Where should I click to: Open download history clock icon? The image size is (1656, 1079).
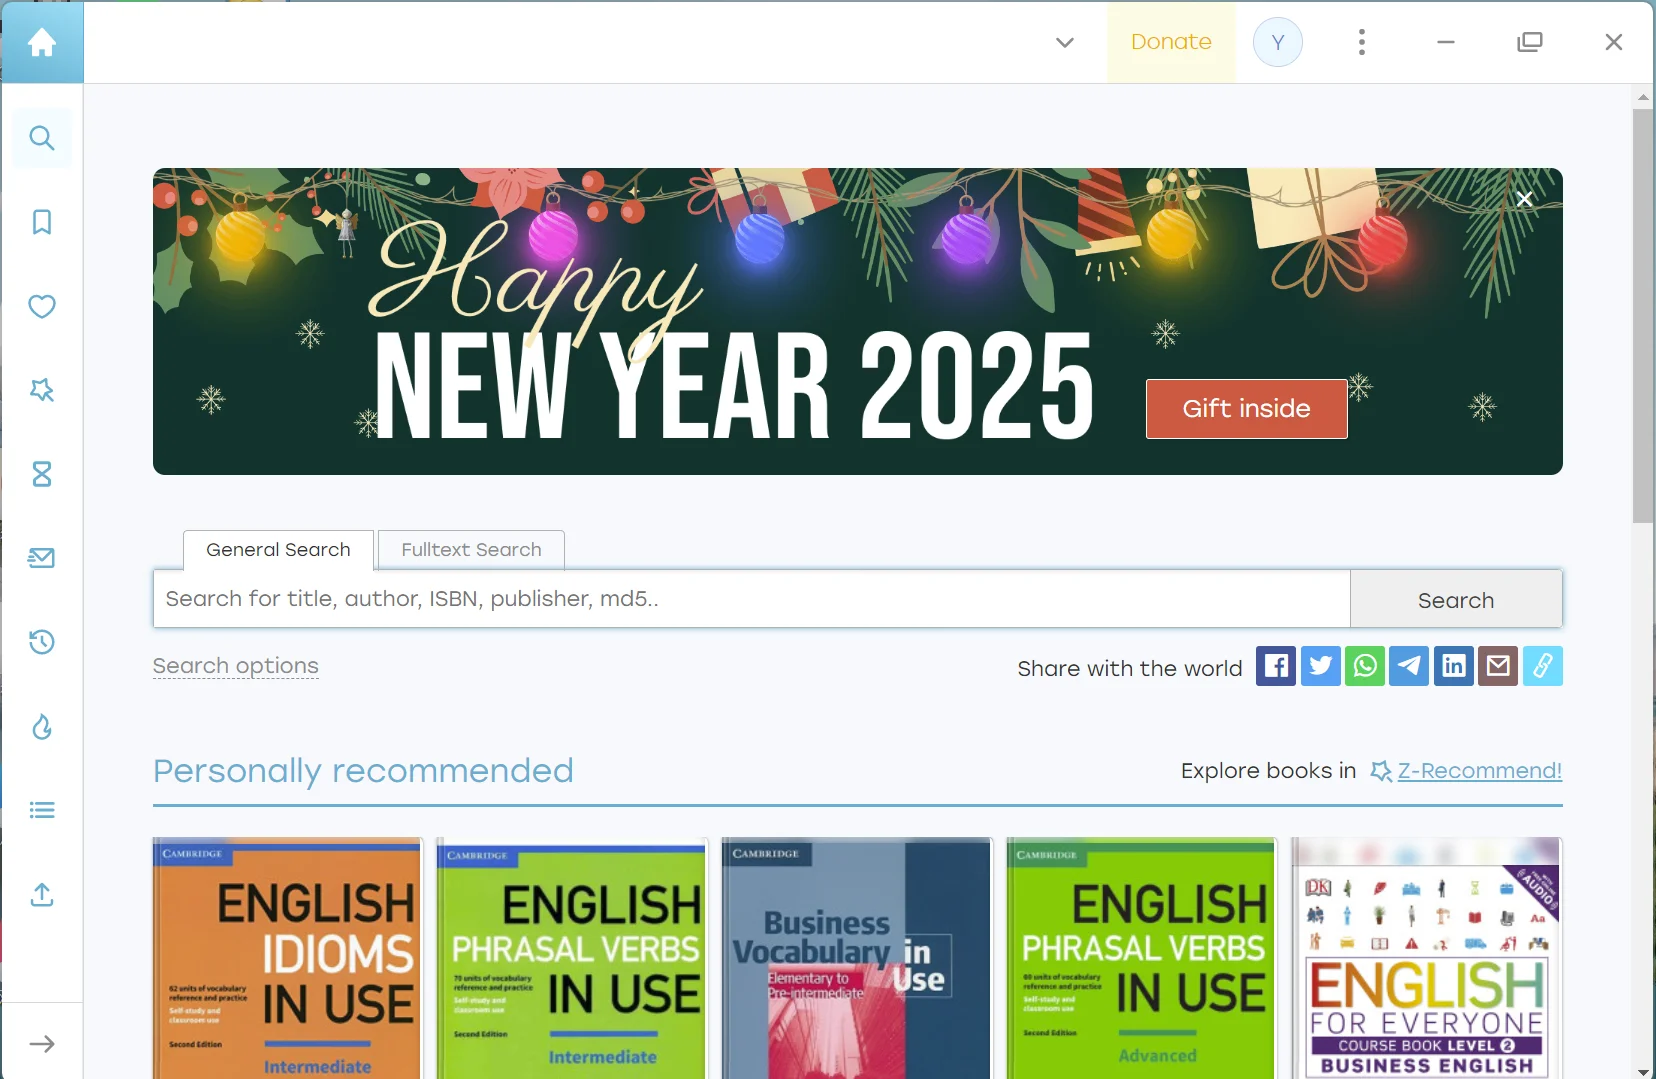click(42, 642)
